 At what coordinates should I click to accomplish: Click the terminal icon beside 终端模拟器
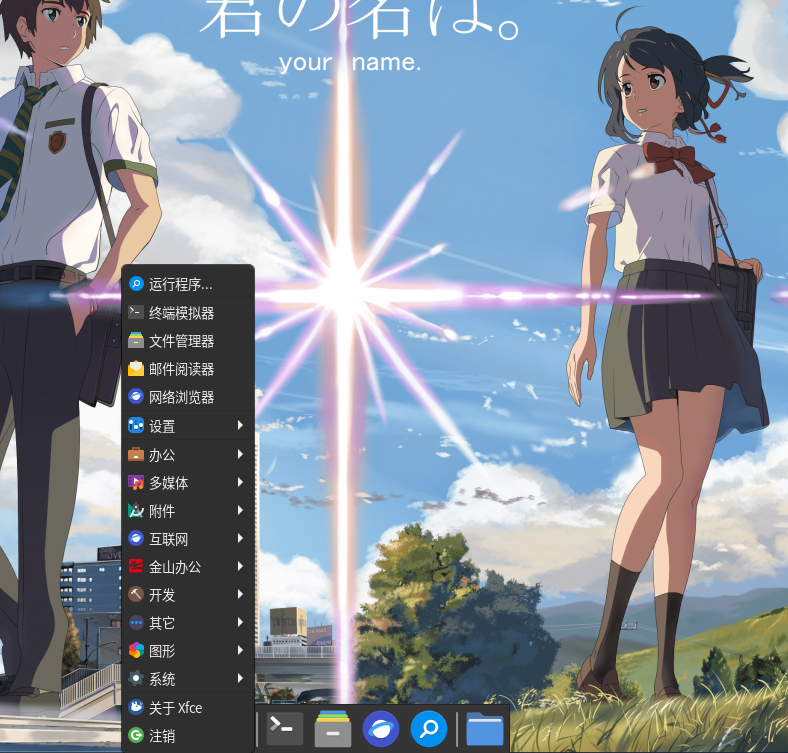(x=136, y=312)
